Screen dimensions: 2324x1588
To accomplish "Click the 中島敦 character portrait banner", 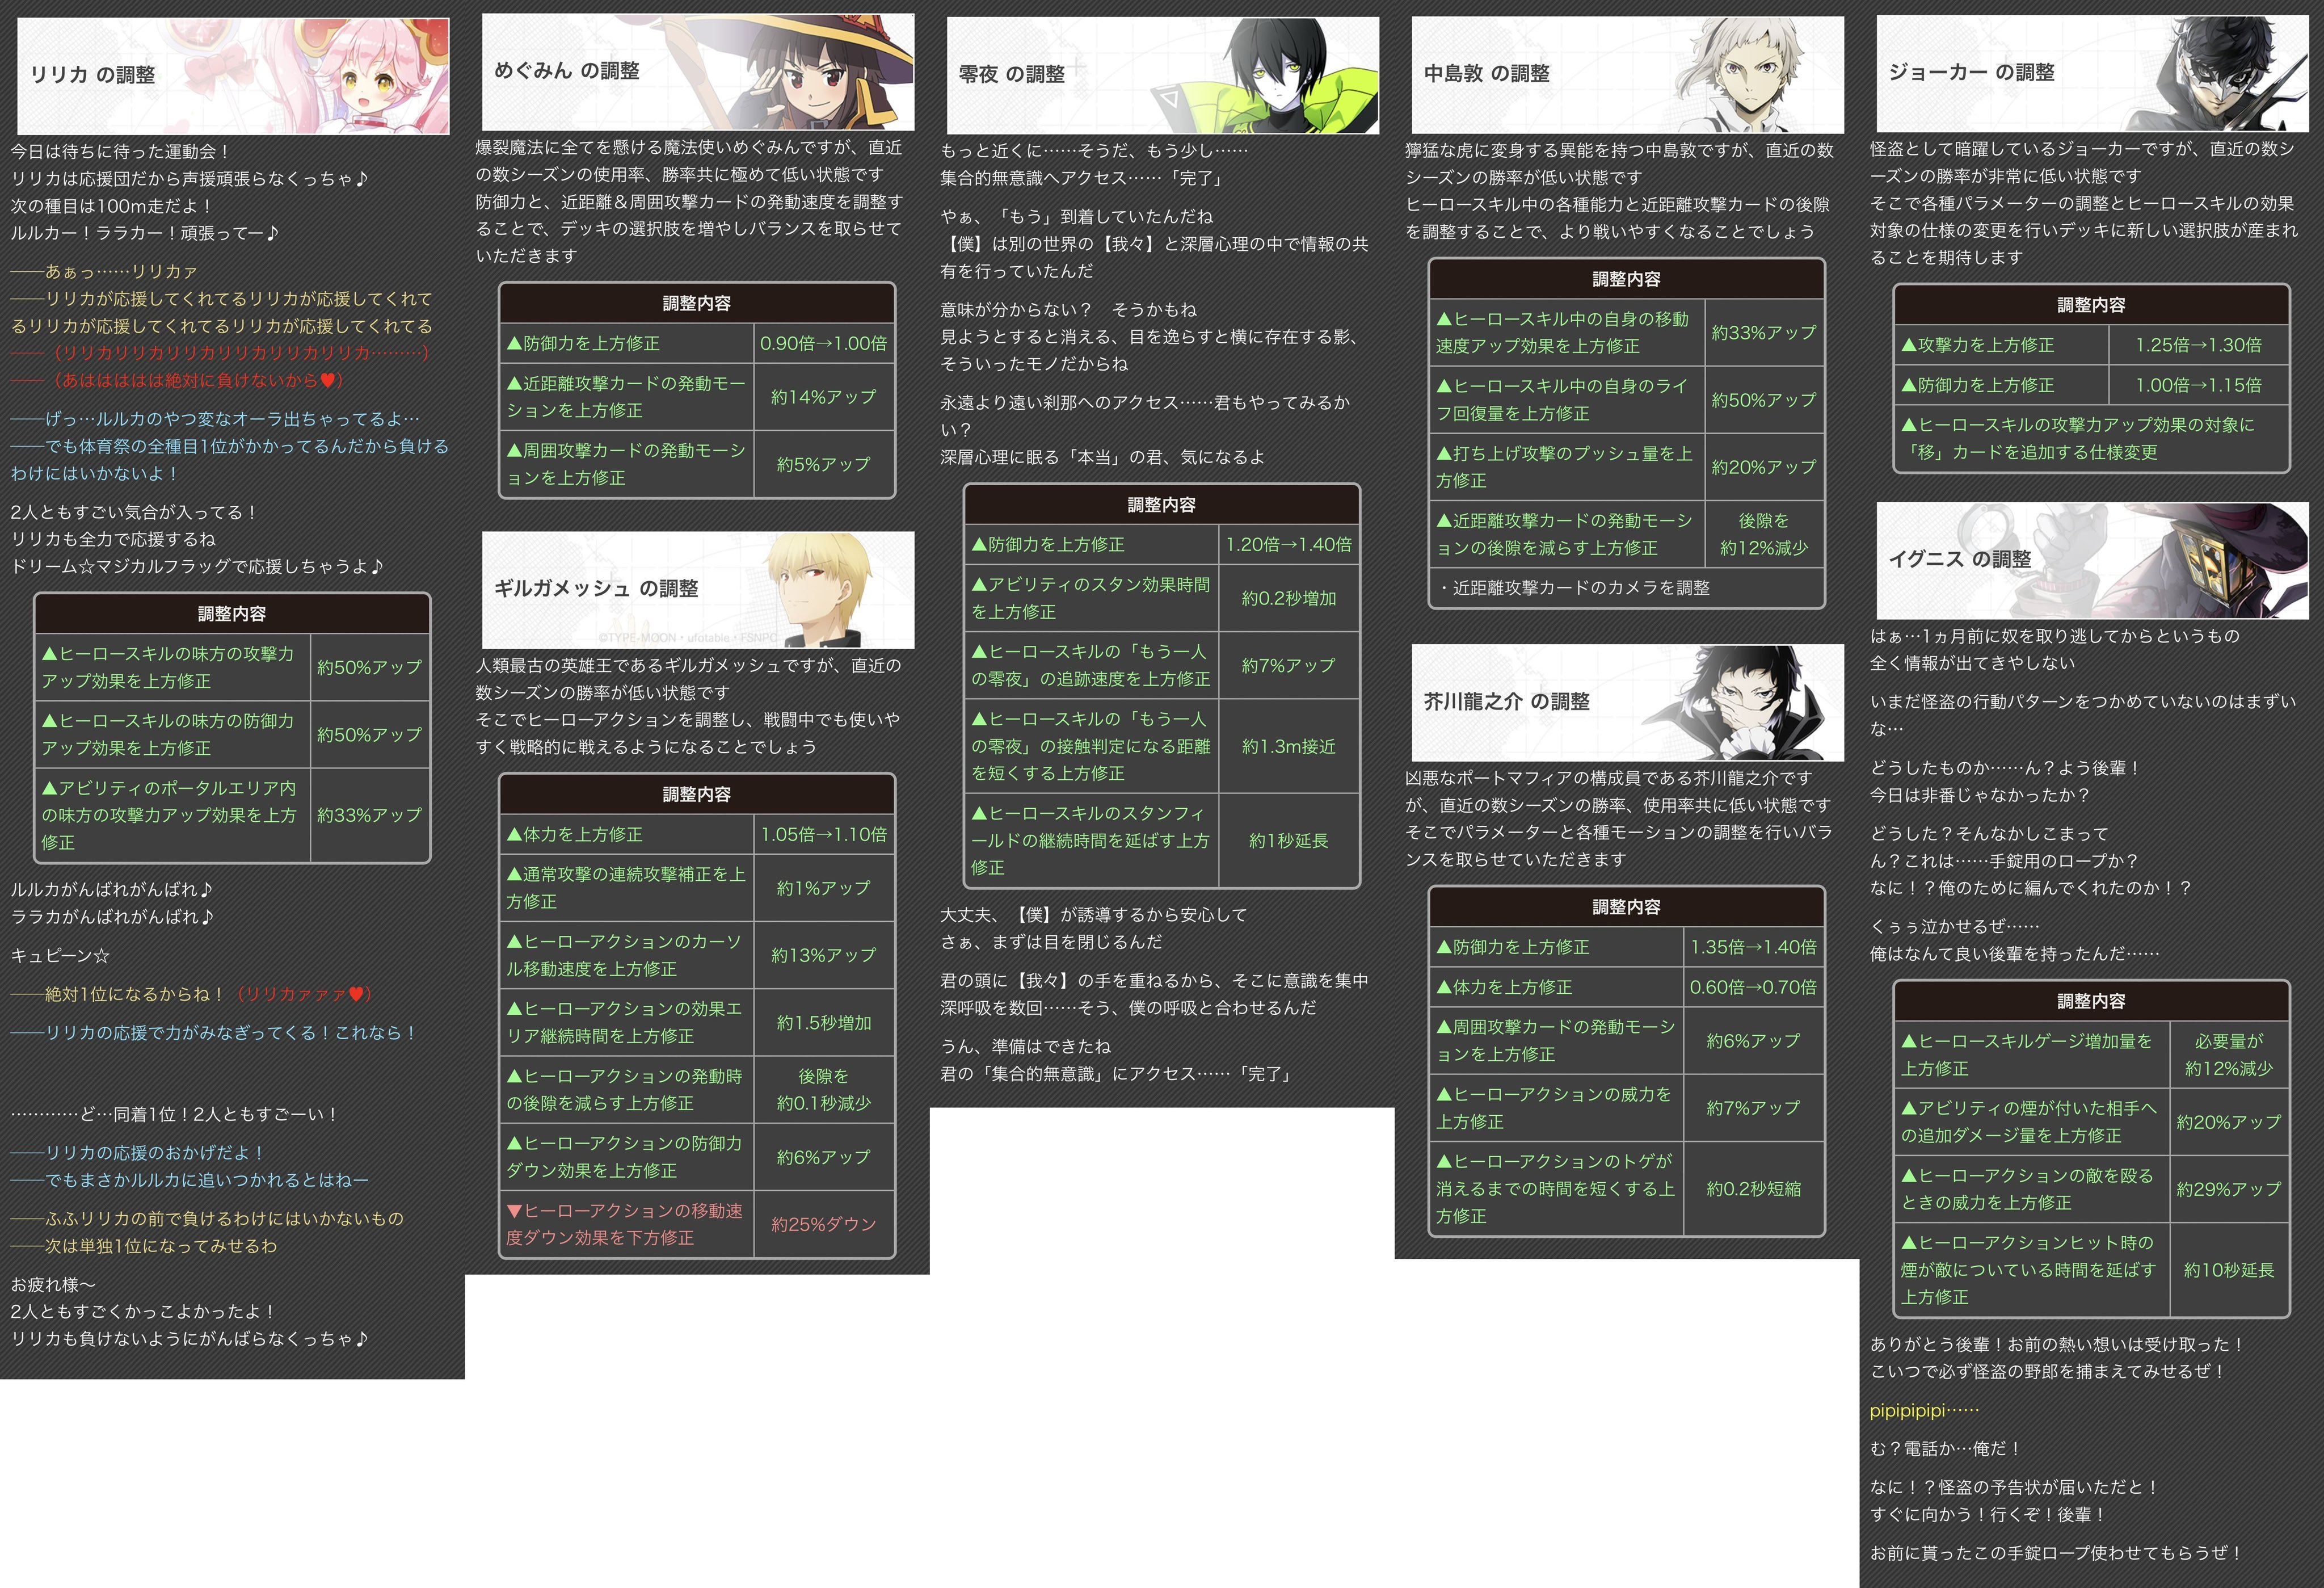I will tap(1627, 74).
